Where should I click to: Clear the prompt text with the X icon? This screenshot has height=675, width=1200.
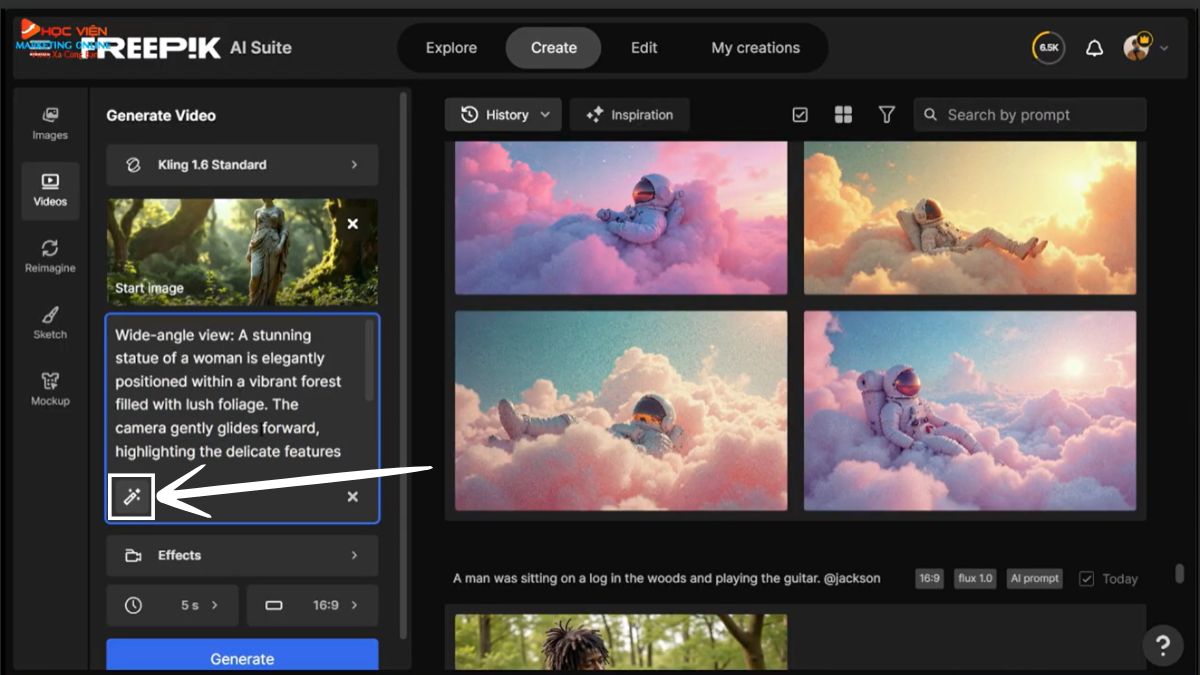click(x=352, y=497)
